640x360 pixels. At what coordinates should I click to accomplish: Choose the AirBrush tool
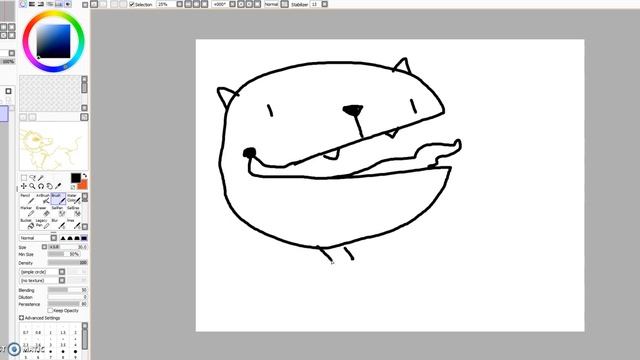[43, 199]
